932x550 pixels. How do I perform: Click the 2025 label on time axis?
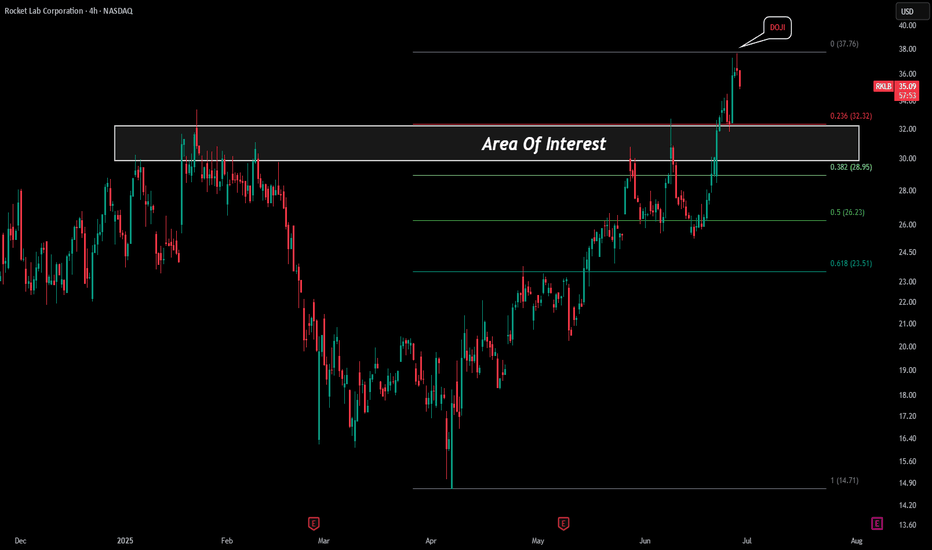pos(125,541)
